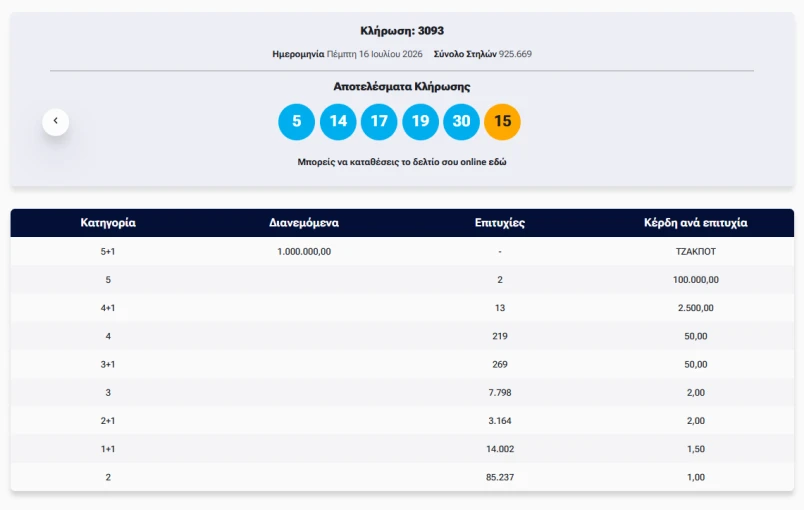Select the 1.000.000,00 distributed amount
This screenshot has height=510, width=804.
304,252
